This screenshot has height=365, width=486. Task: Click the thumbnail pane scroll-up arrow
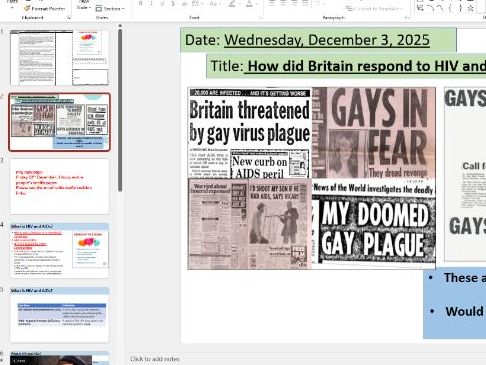(120, 26)
